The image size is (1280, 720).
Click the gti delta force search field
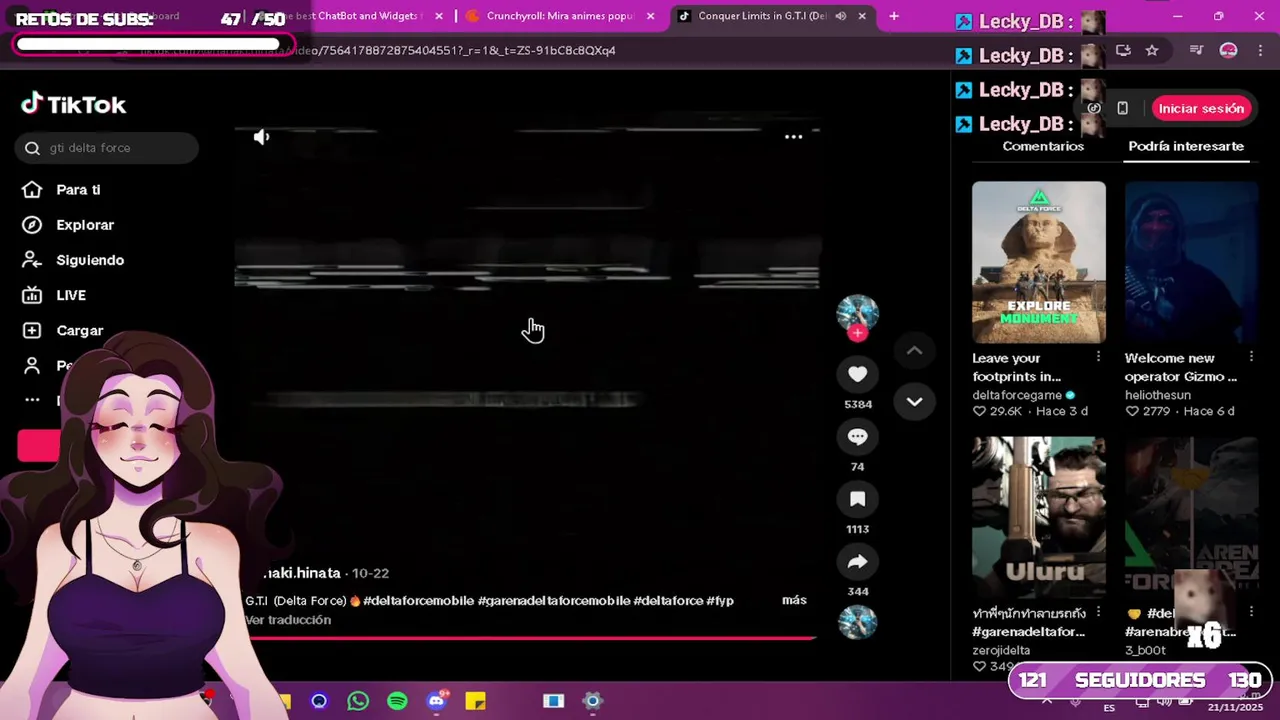click(x=107, y=148)
